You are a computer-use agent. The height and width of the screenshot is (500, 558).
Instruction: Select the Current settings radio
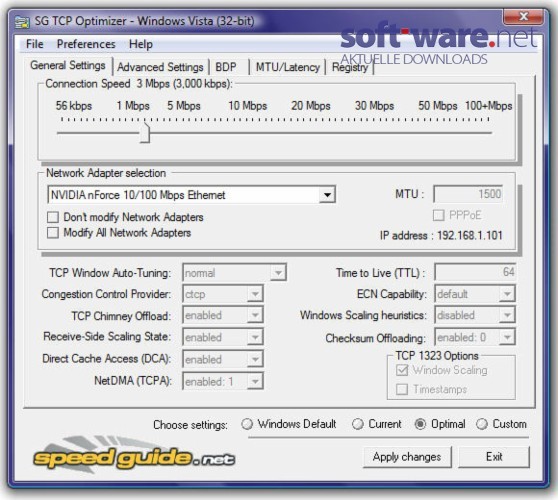(x=358, y=424)
